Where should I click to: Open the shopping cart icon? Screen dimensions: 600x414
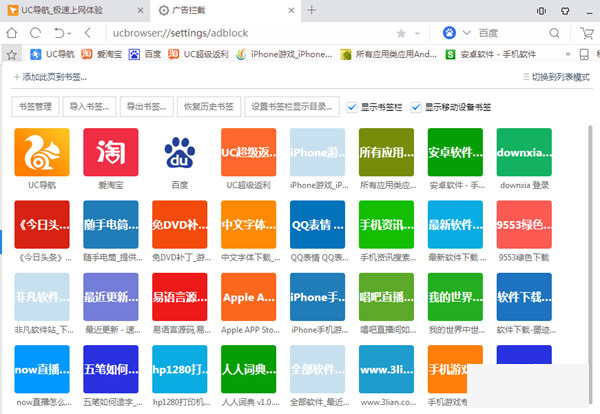587,33
